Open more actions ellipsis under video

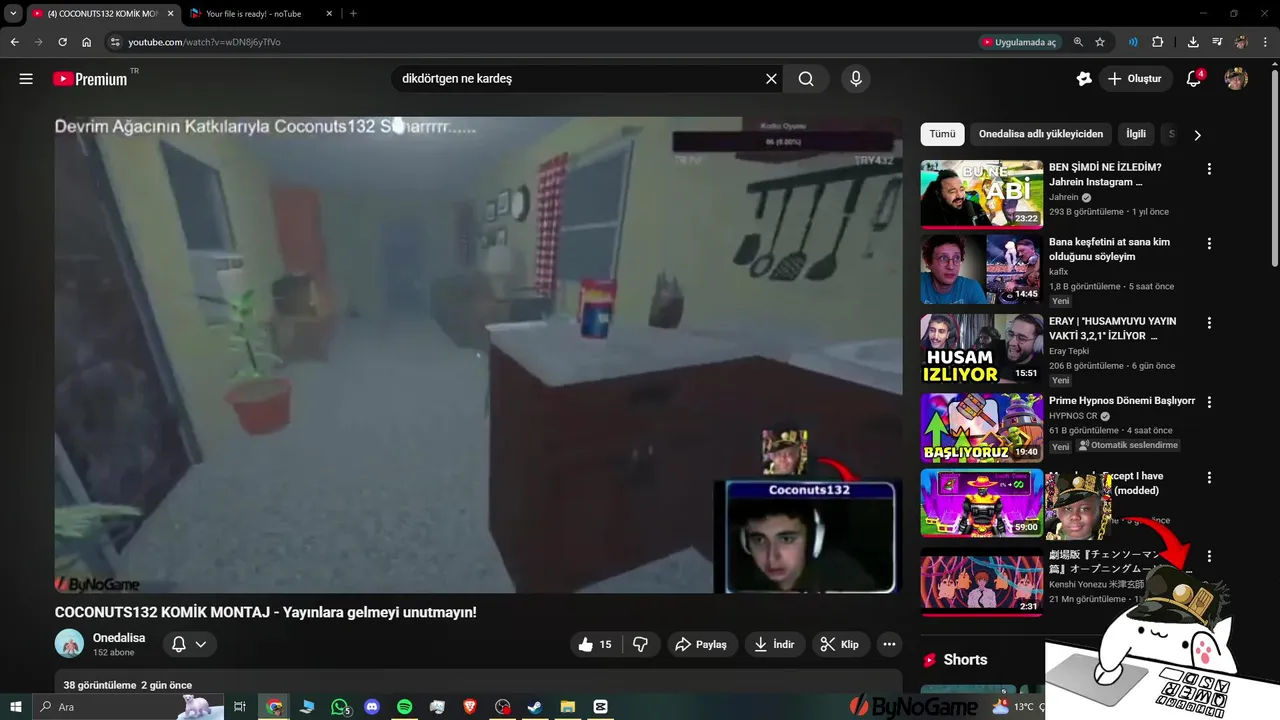coord(889,645)
